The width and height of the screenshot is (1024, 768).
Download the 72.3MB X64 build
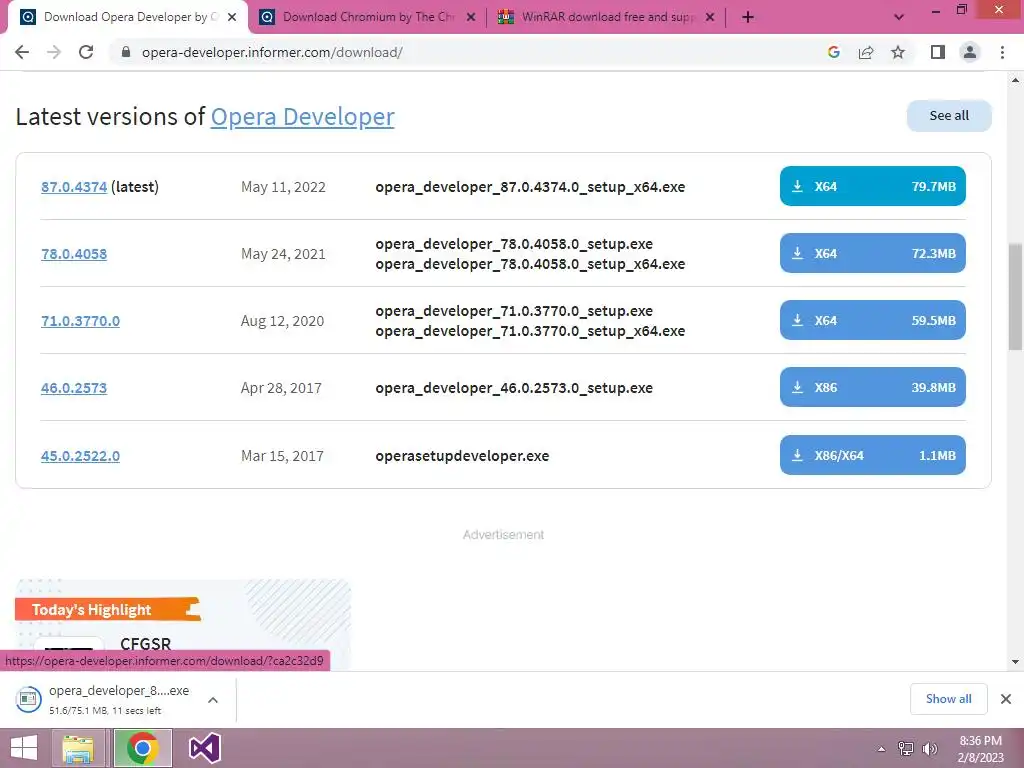coord(872,253)
